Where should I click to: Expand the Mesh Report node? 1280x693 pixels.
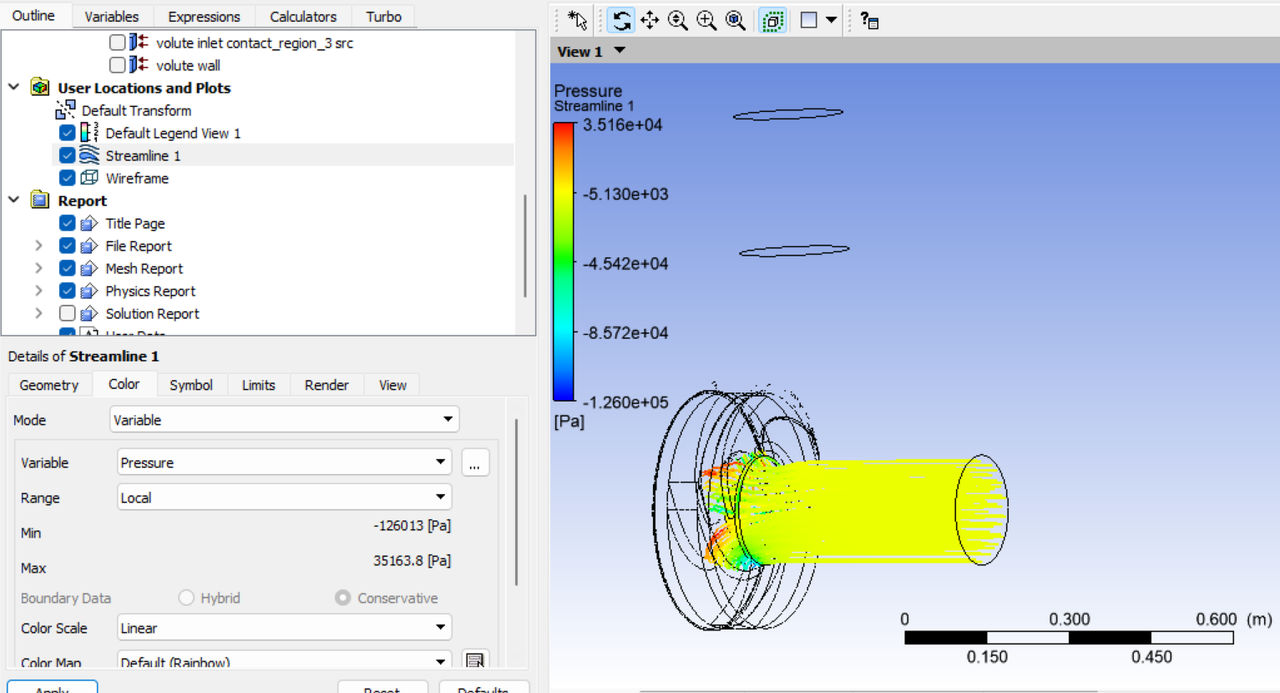38,268
